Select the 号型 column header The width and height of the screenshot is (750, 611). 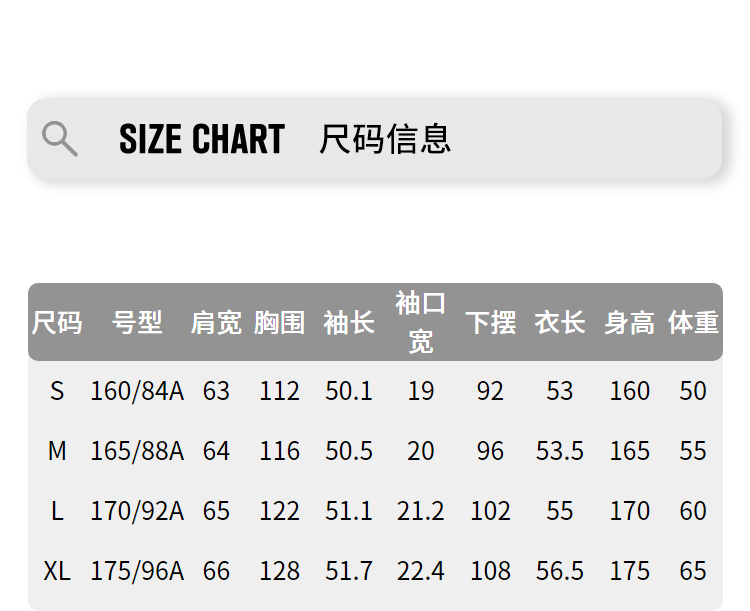(x=137, y=323)
